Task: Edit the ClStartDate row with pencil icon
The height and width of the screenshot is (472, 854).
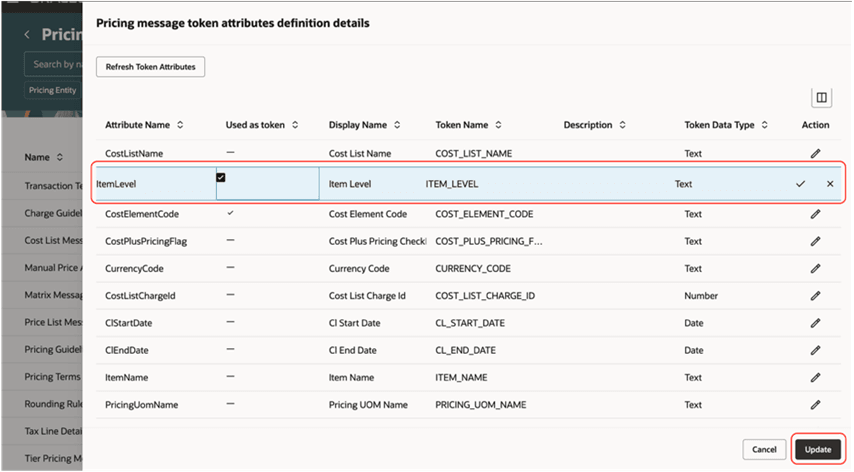Action: coord(815,323)
